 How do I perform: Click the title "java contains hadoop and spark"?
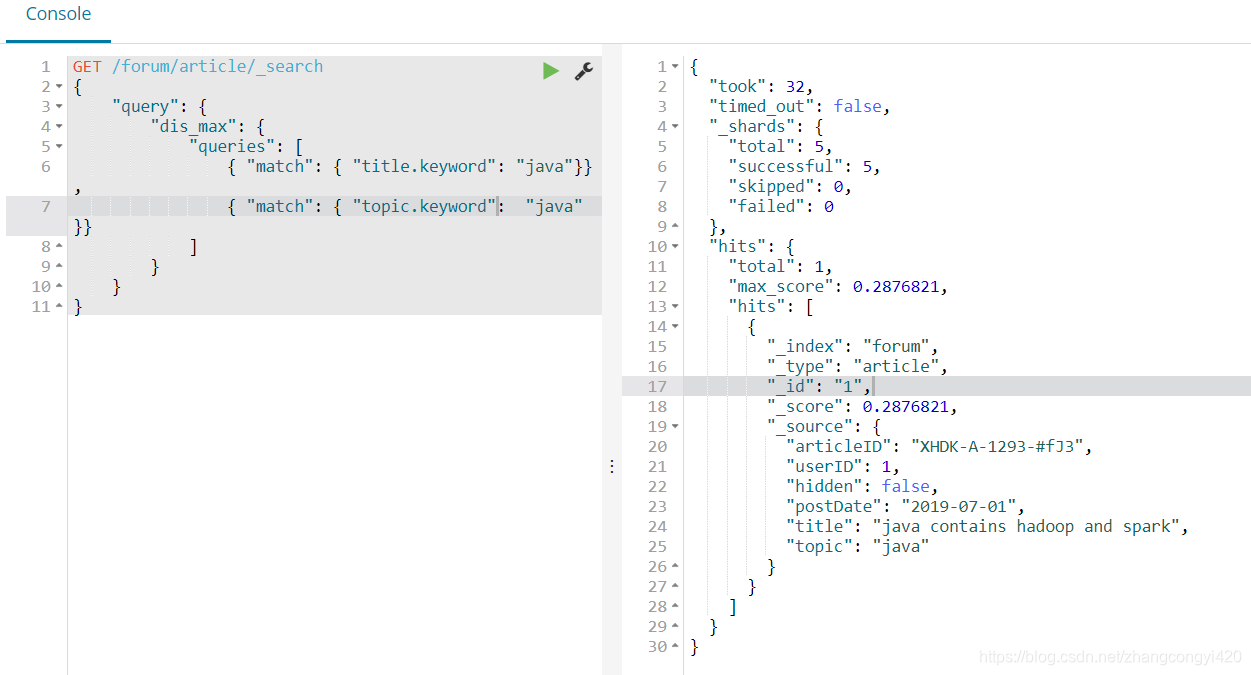click(1026, 526)
